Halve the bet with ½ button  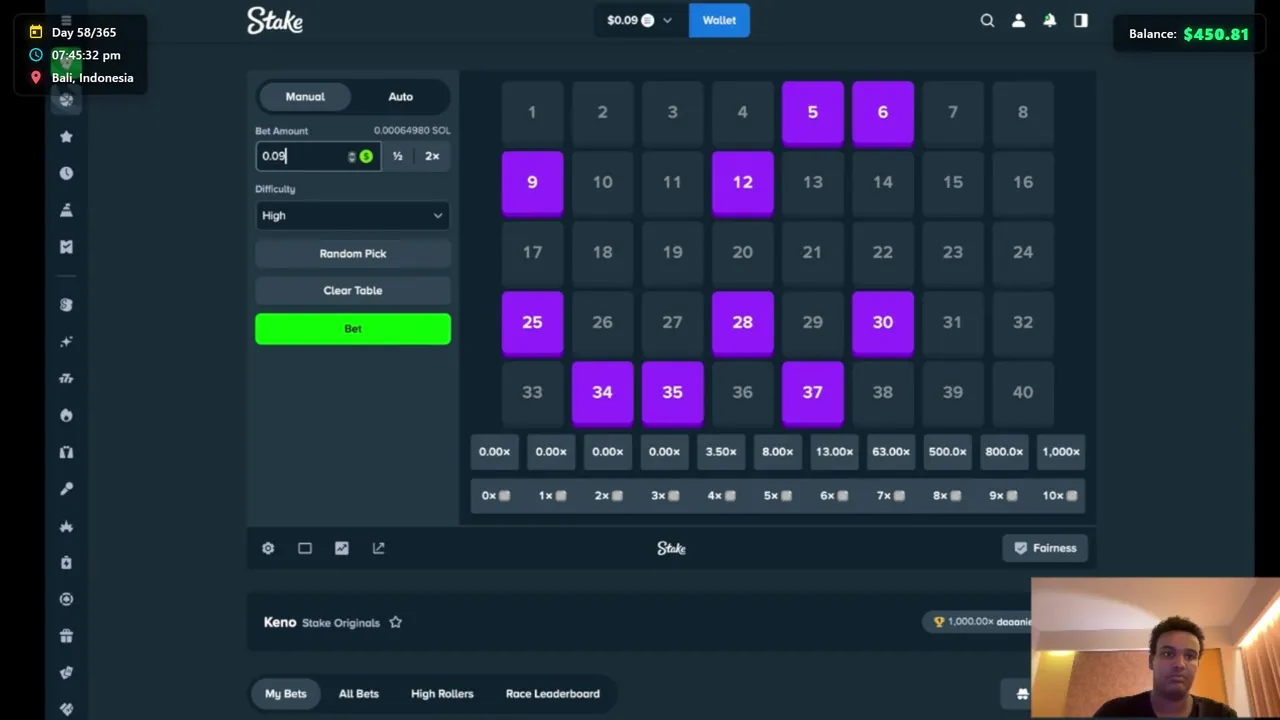(x=398, y=156)
